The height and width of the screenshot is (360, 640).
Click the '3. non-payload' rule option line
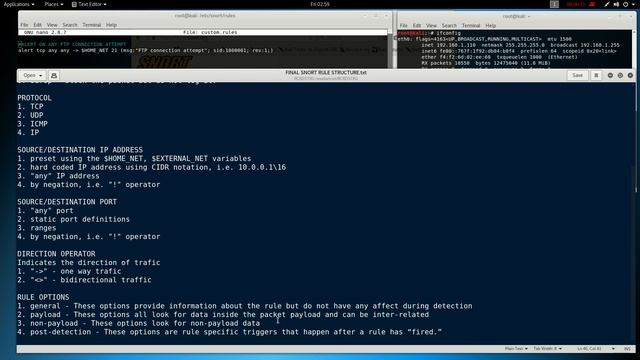tap(138, 323)
